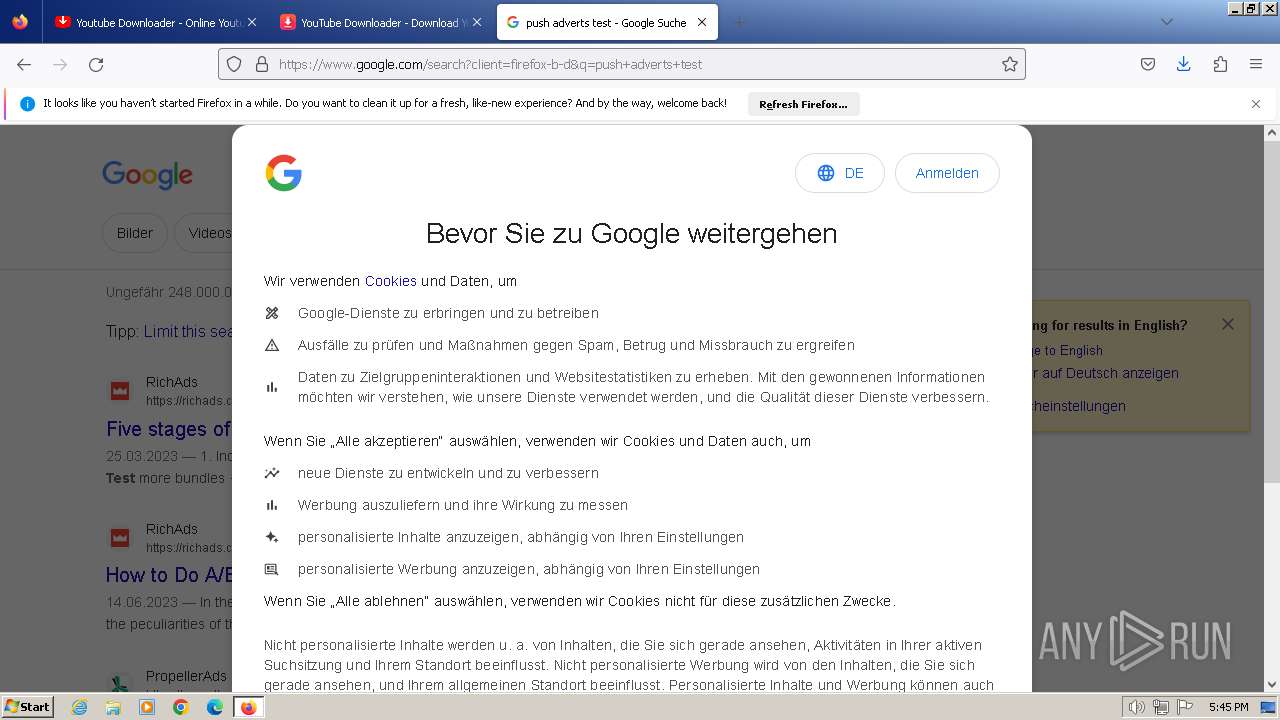Open the Action Center flag icon
This screenshot has width=1280, height=720.
tap(1184, 707)
